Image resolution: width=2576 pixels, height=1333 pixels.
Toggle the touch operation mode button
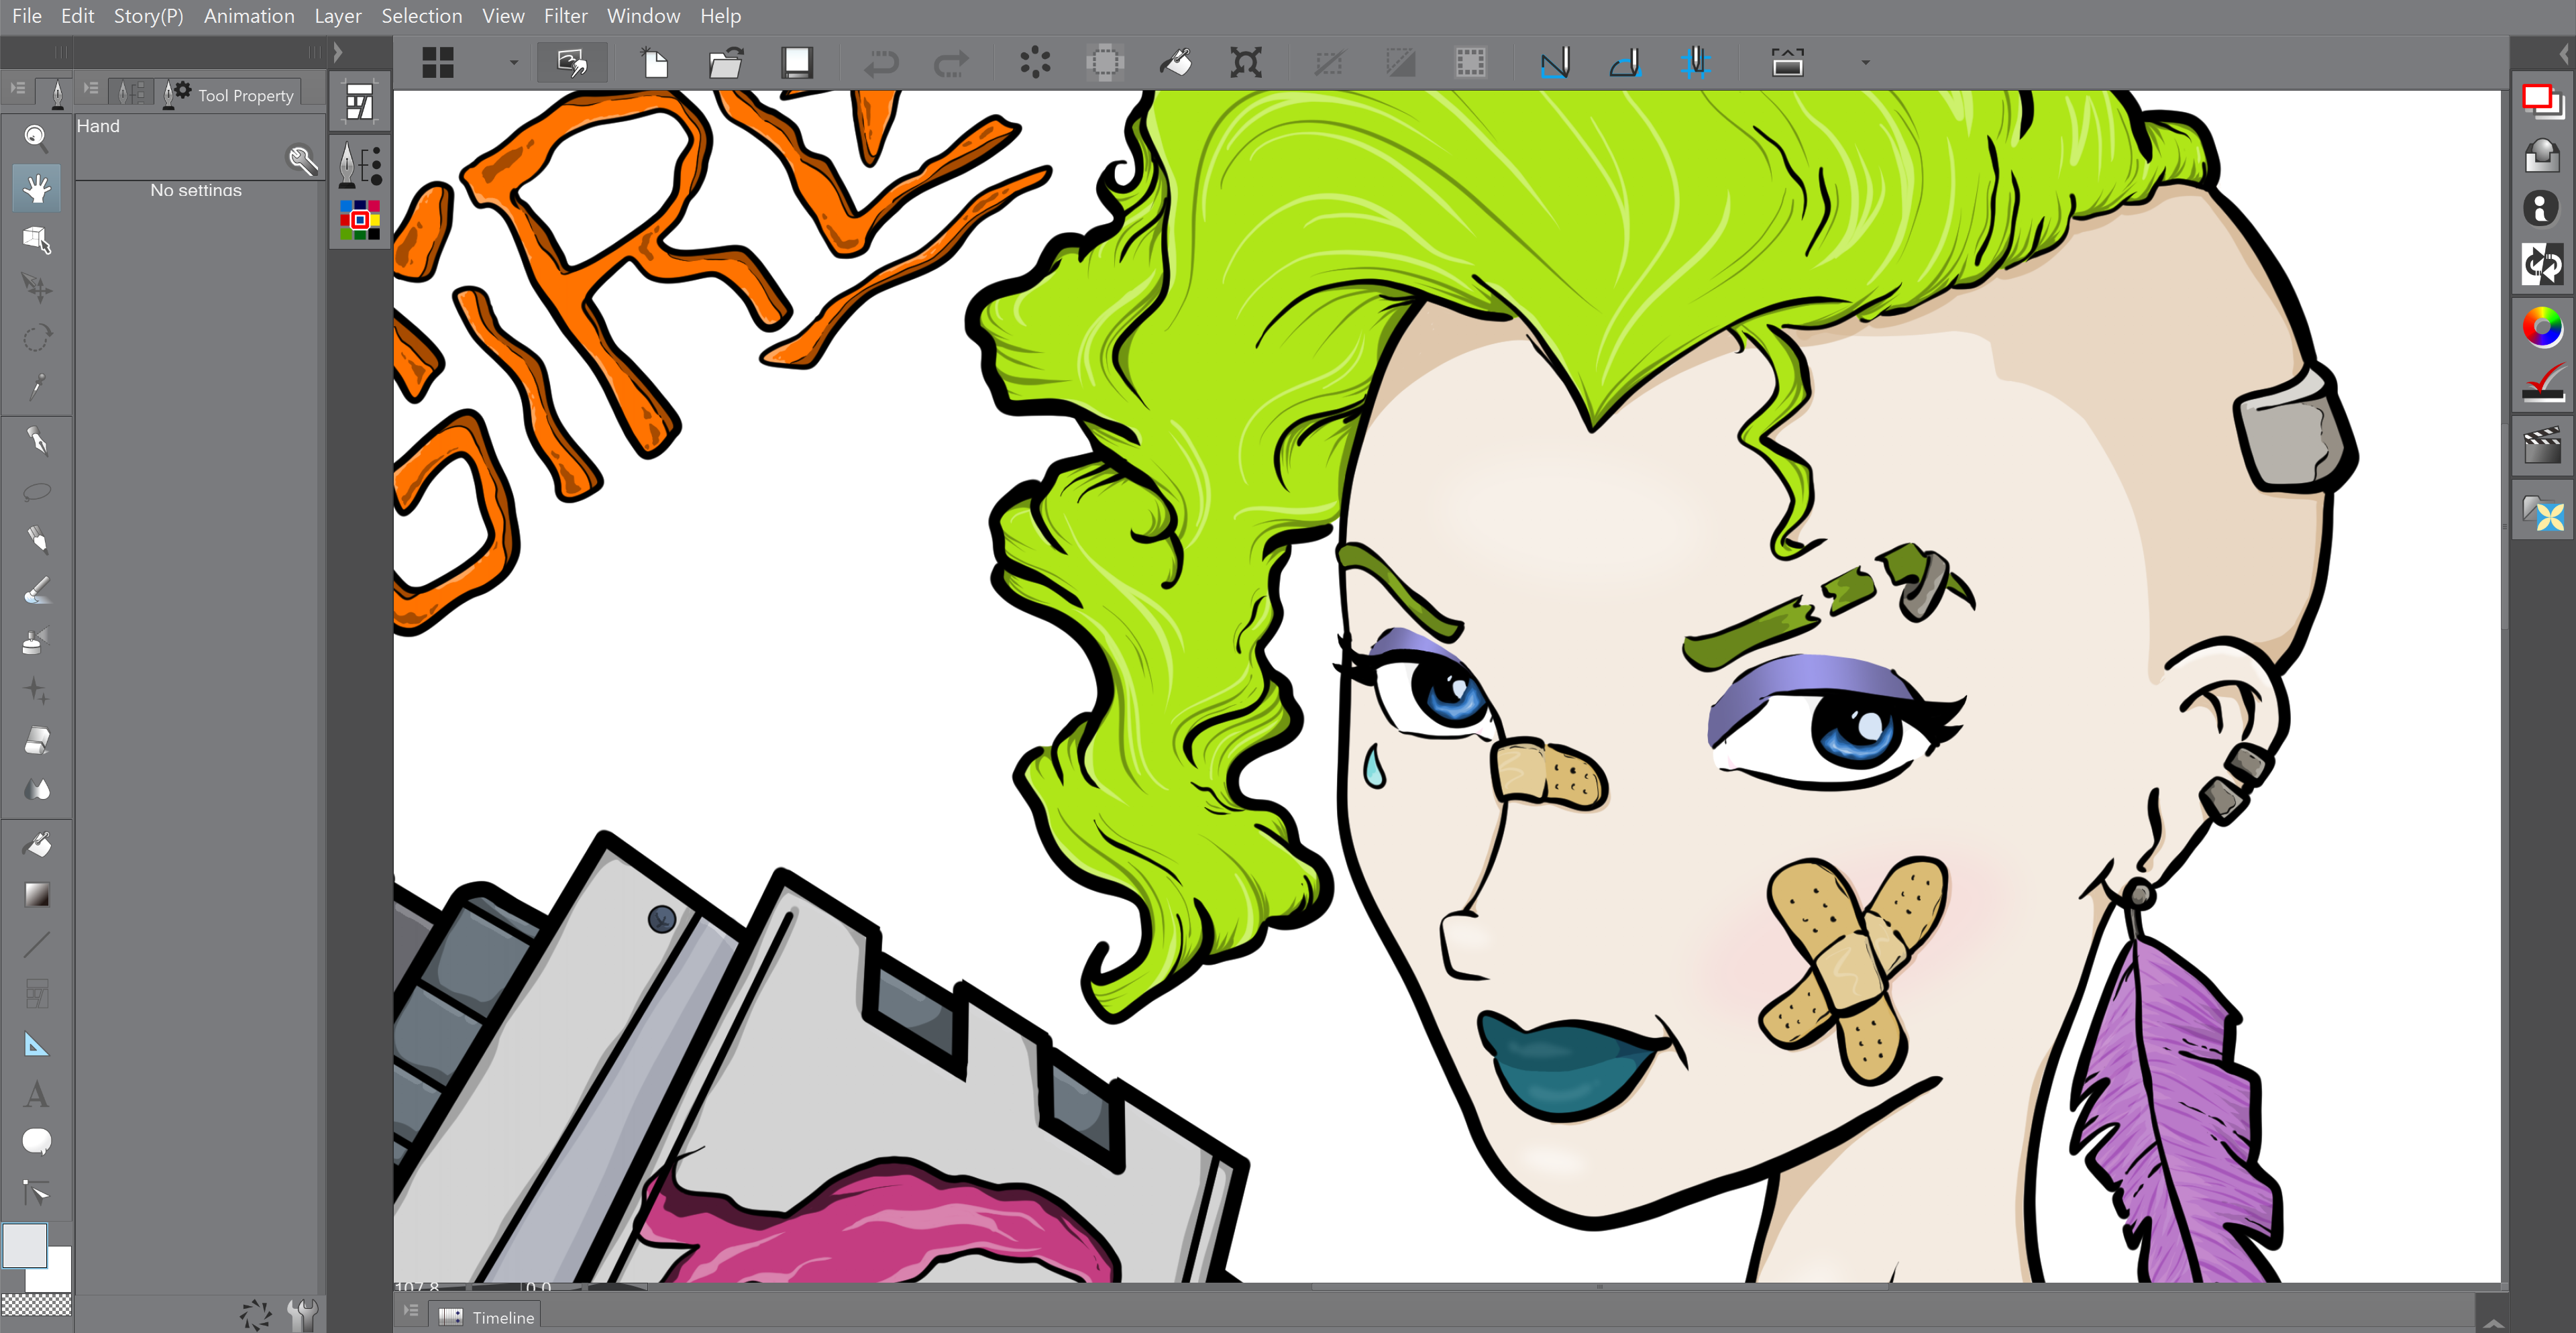(571, 63)
